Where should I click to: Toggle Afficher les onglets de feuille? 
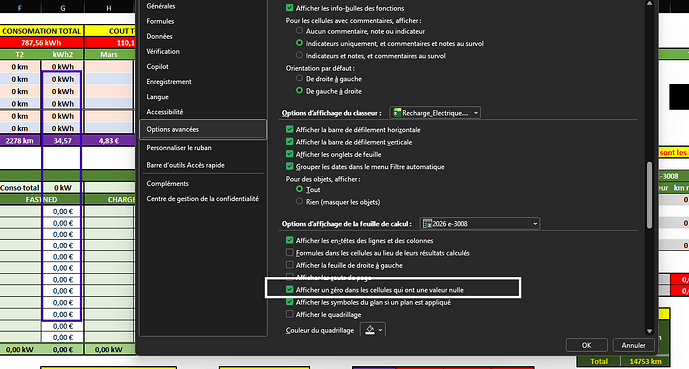[289, 154]
